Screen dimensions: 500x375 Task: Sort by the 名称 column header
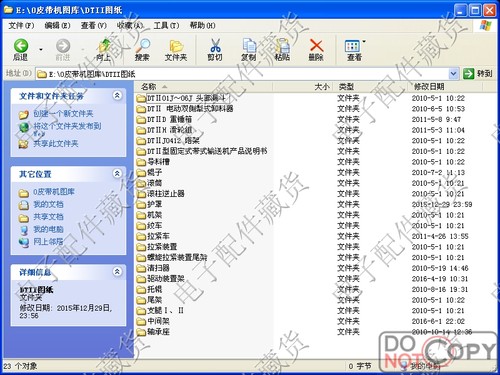[203, 87]
